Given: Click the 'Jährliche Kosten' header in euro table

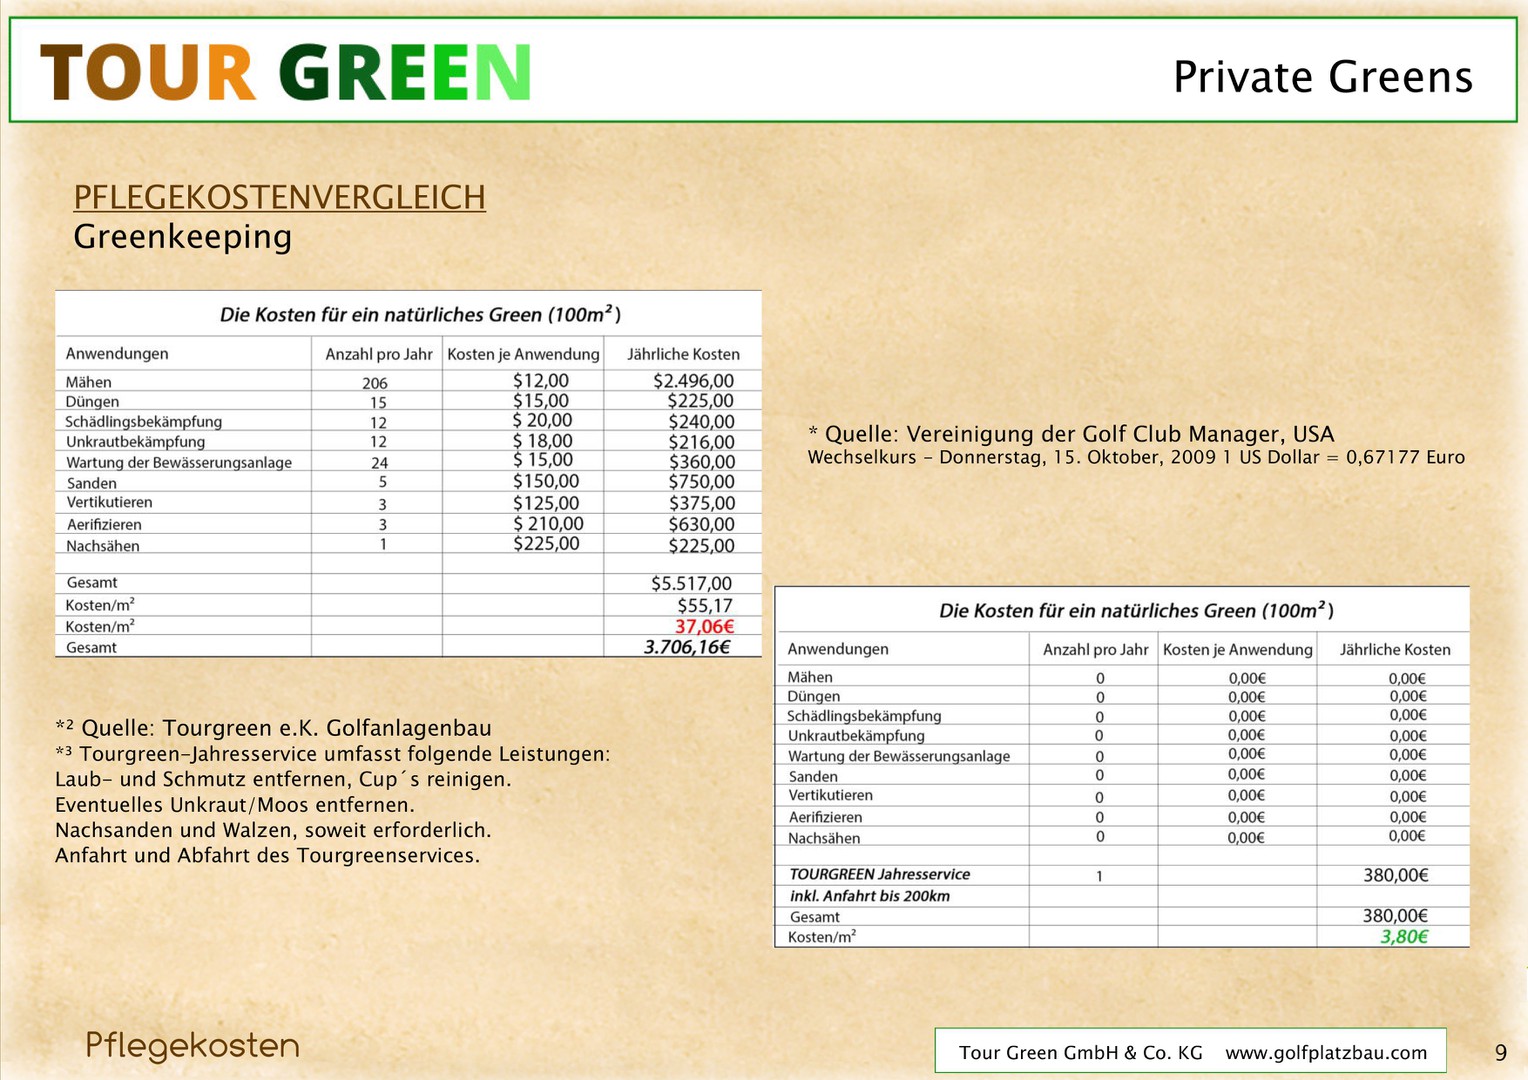Looking at the screenshot, I should (x=1395, y=650).
